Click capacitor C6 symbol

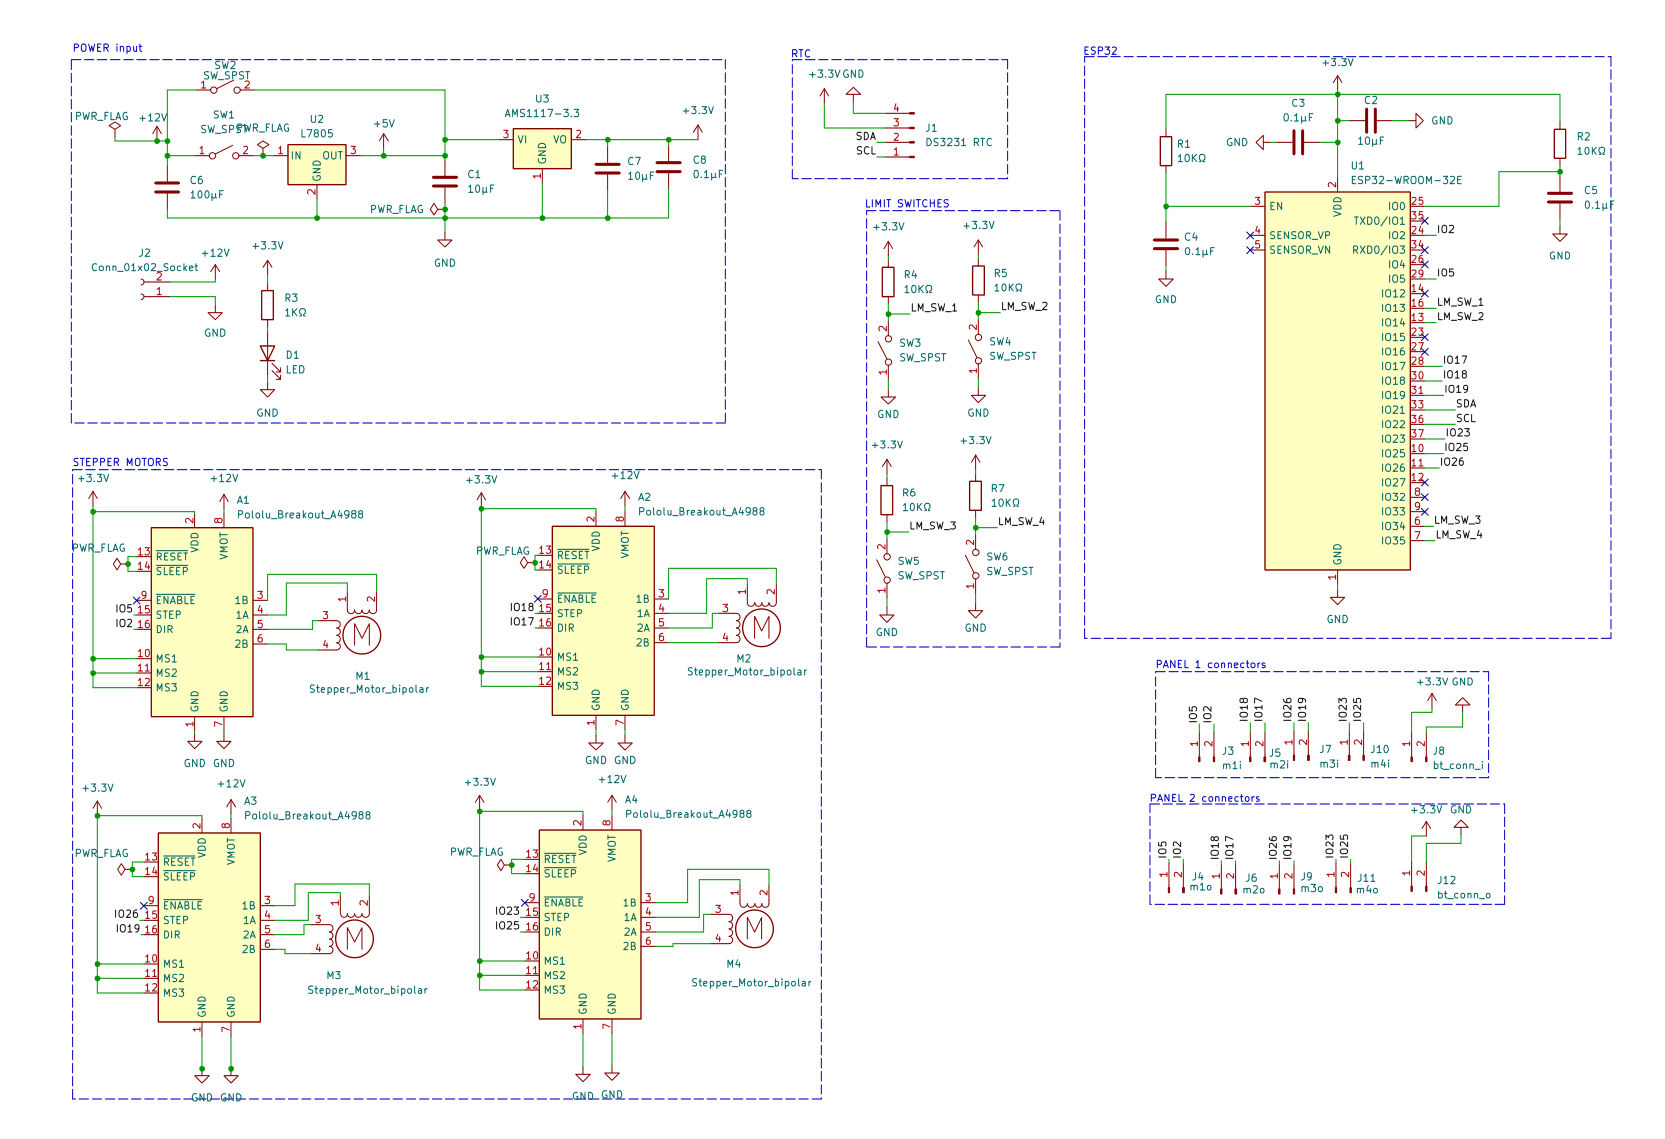point(167,187)
